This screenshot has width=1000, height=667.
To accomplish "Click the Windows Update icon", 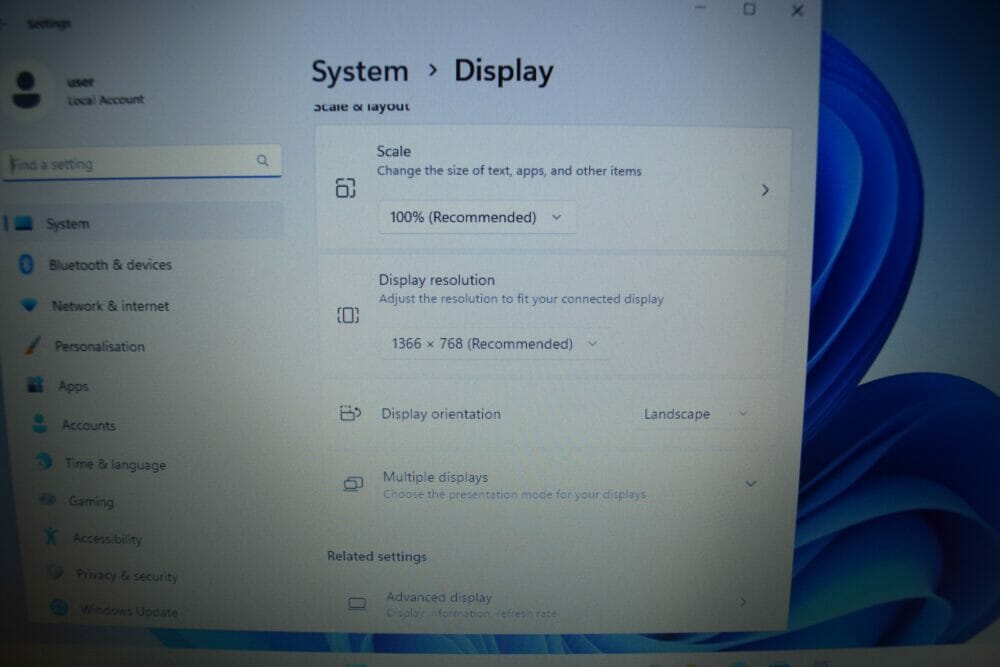I will 59,608.
